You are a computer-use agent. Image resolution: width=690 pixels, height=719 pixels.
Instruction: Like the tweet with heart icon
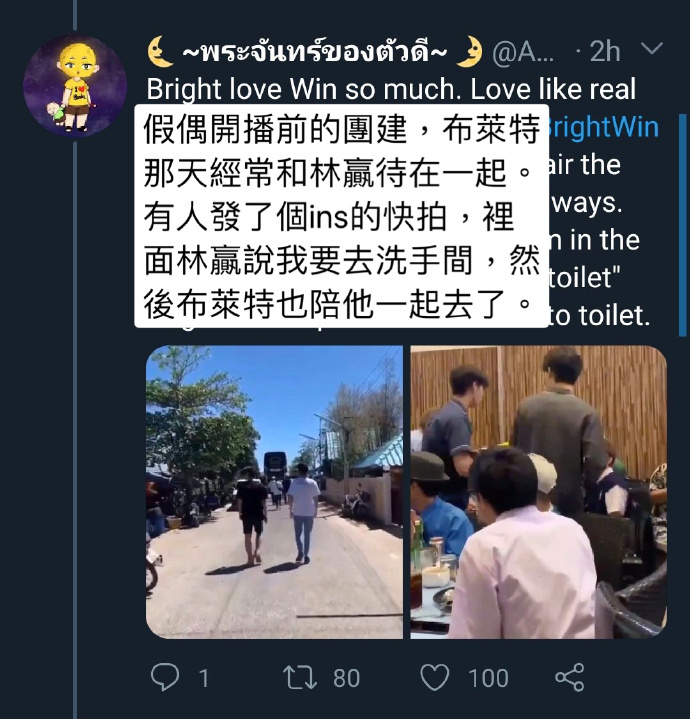(435, 678)
